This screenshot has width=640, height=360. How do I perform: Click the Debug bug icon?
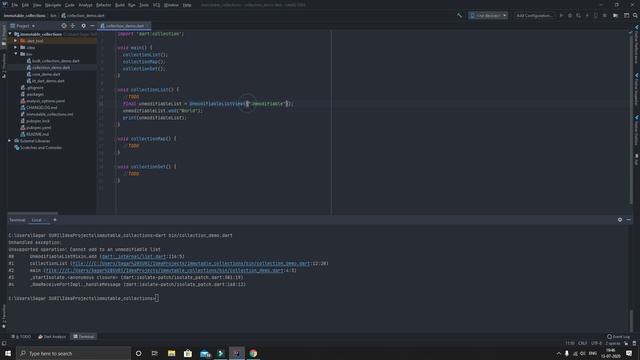coord(570,16)
